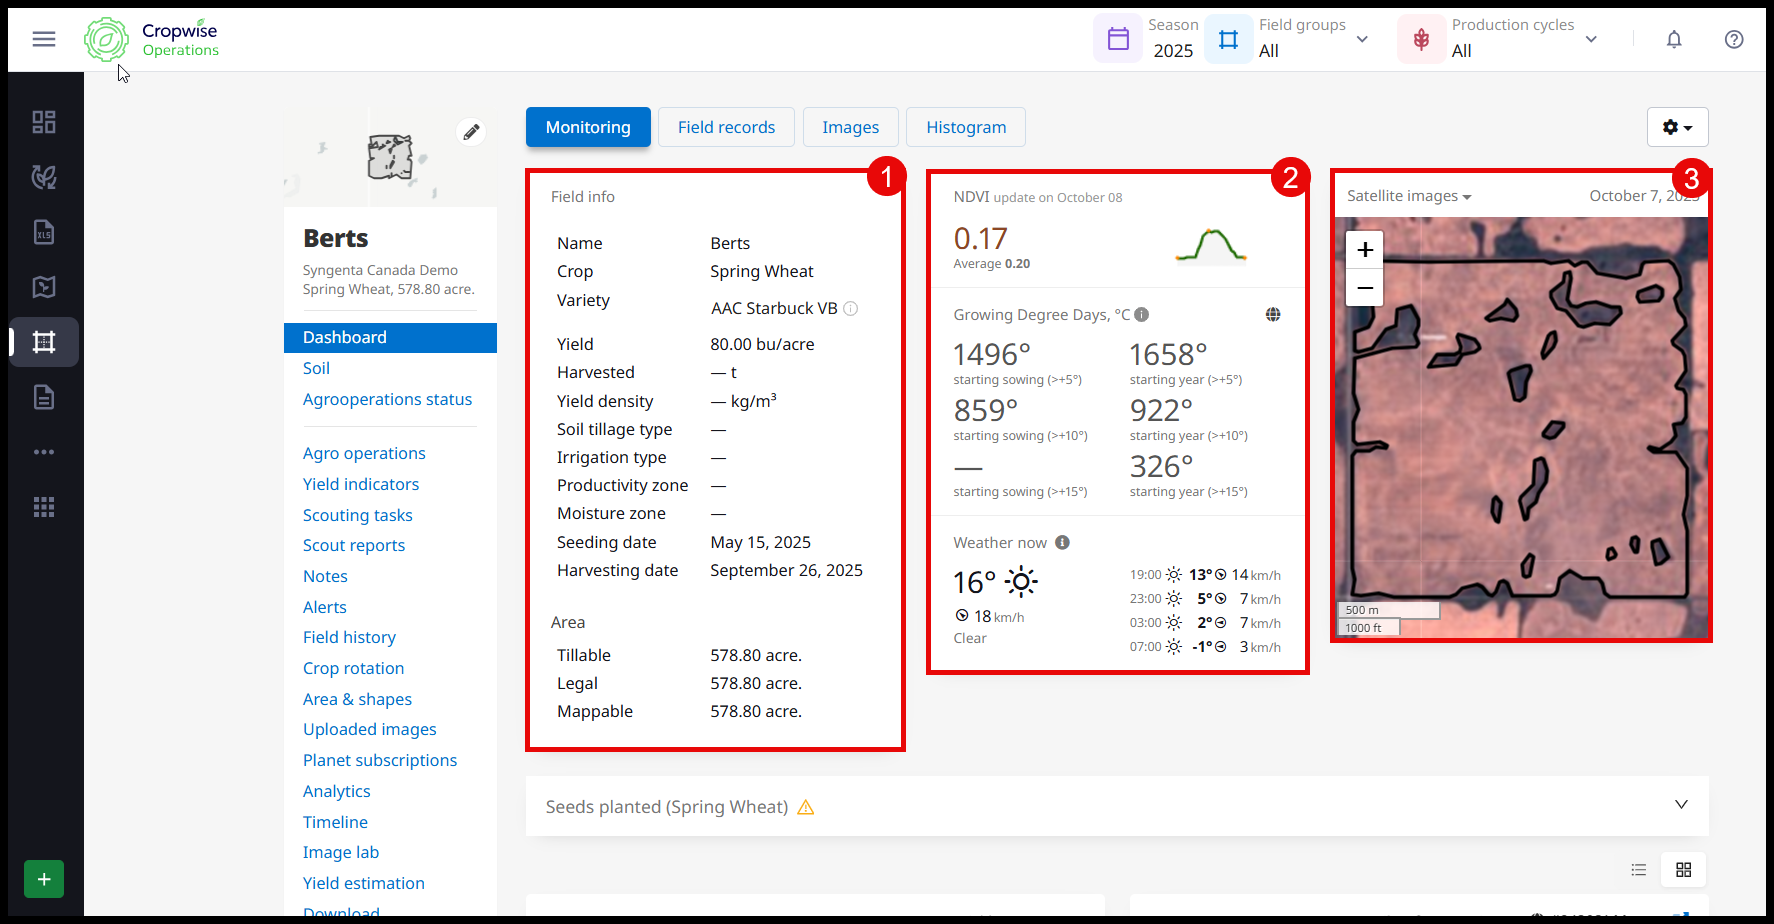Switch to grid view layout
1774x924 pixels.
point(1683,870)
